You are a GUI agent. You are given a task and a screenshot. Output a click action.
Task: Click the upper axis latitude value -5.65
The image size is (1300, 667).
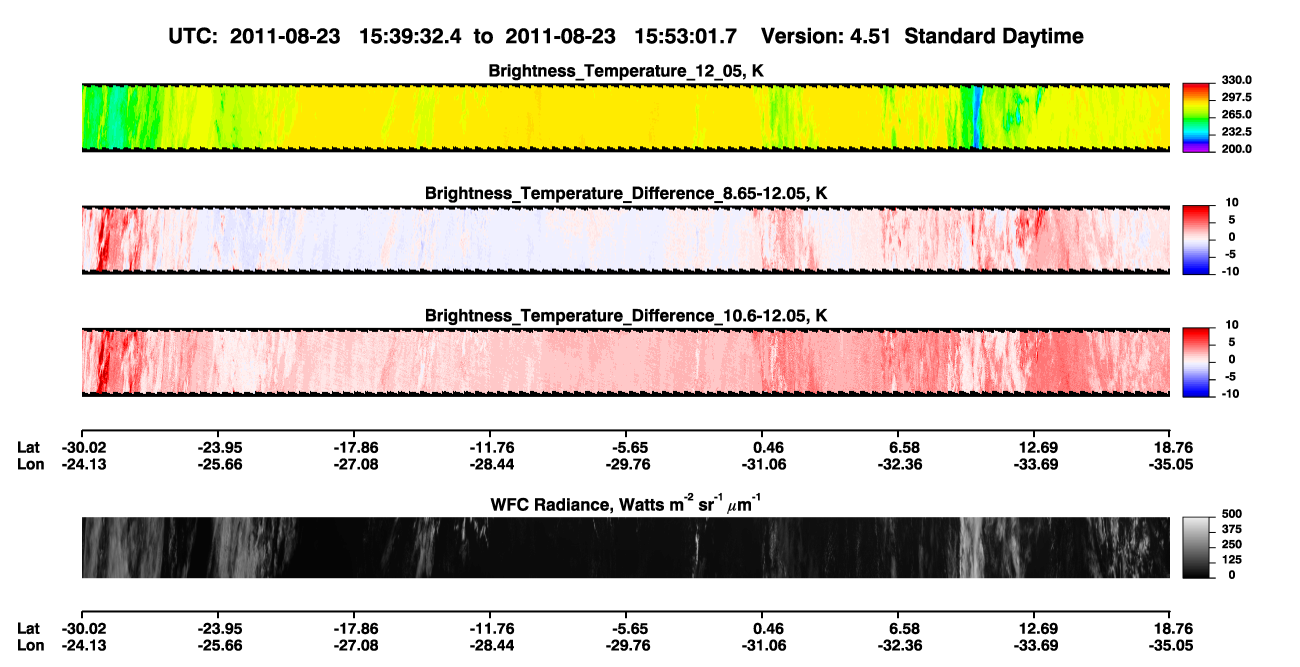click(x=626, y=447)
